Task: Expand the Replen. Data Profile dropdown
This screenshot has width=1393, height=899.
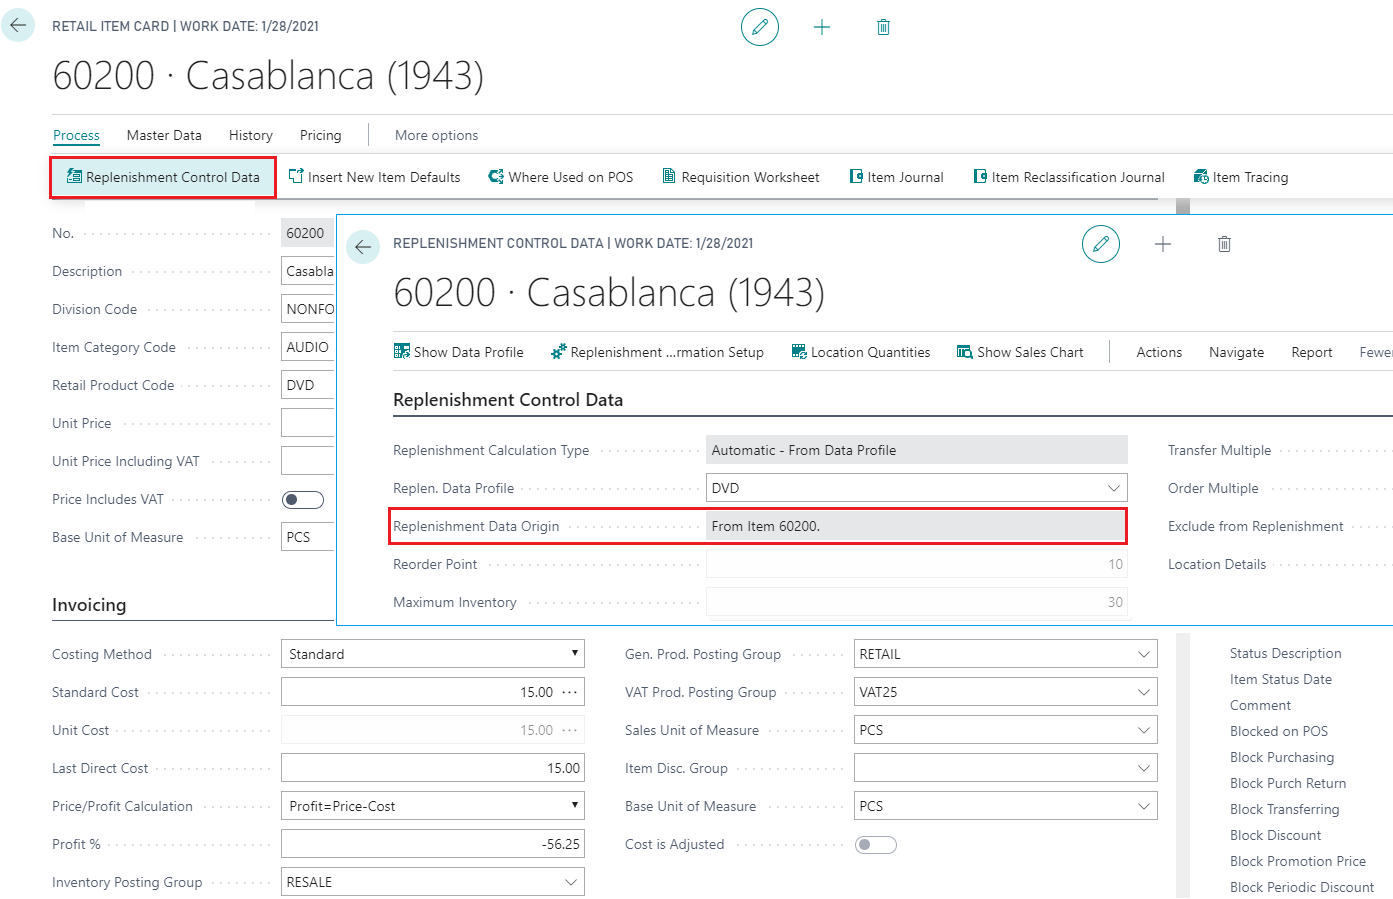Action: [1113, 488]
